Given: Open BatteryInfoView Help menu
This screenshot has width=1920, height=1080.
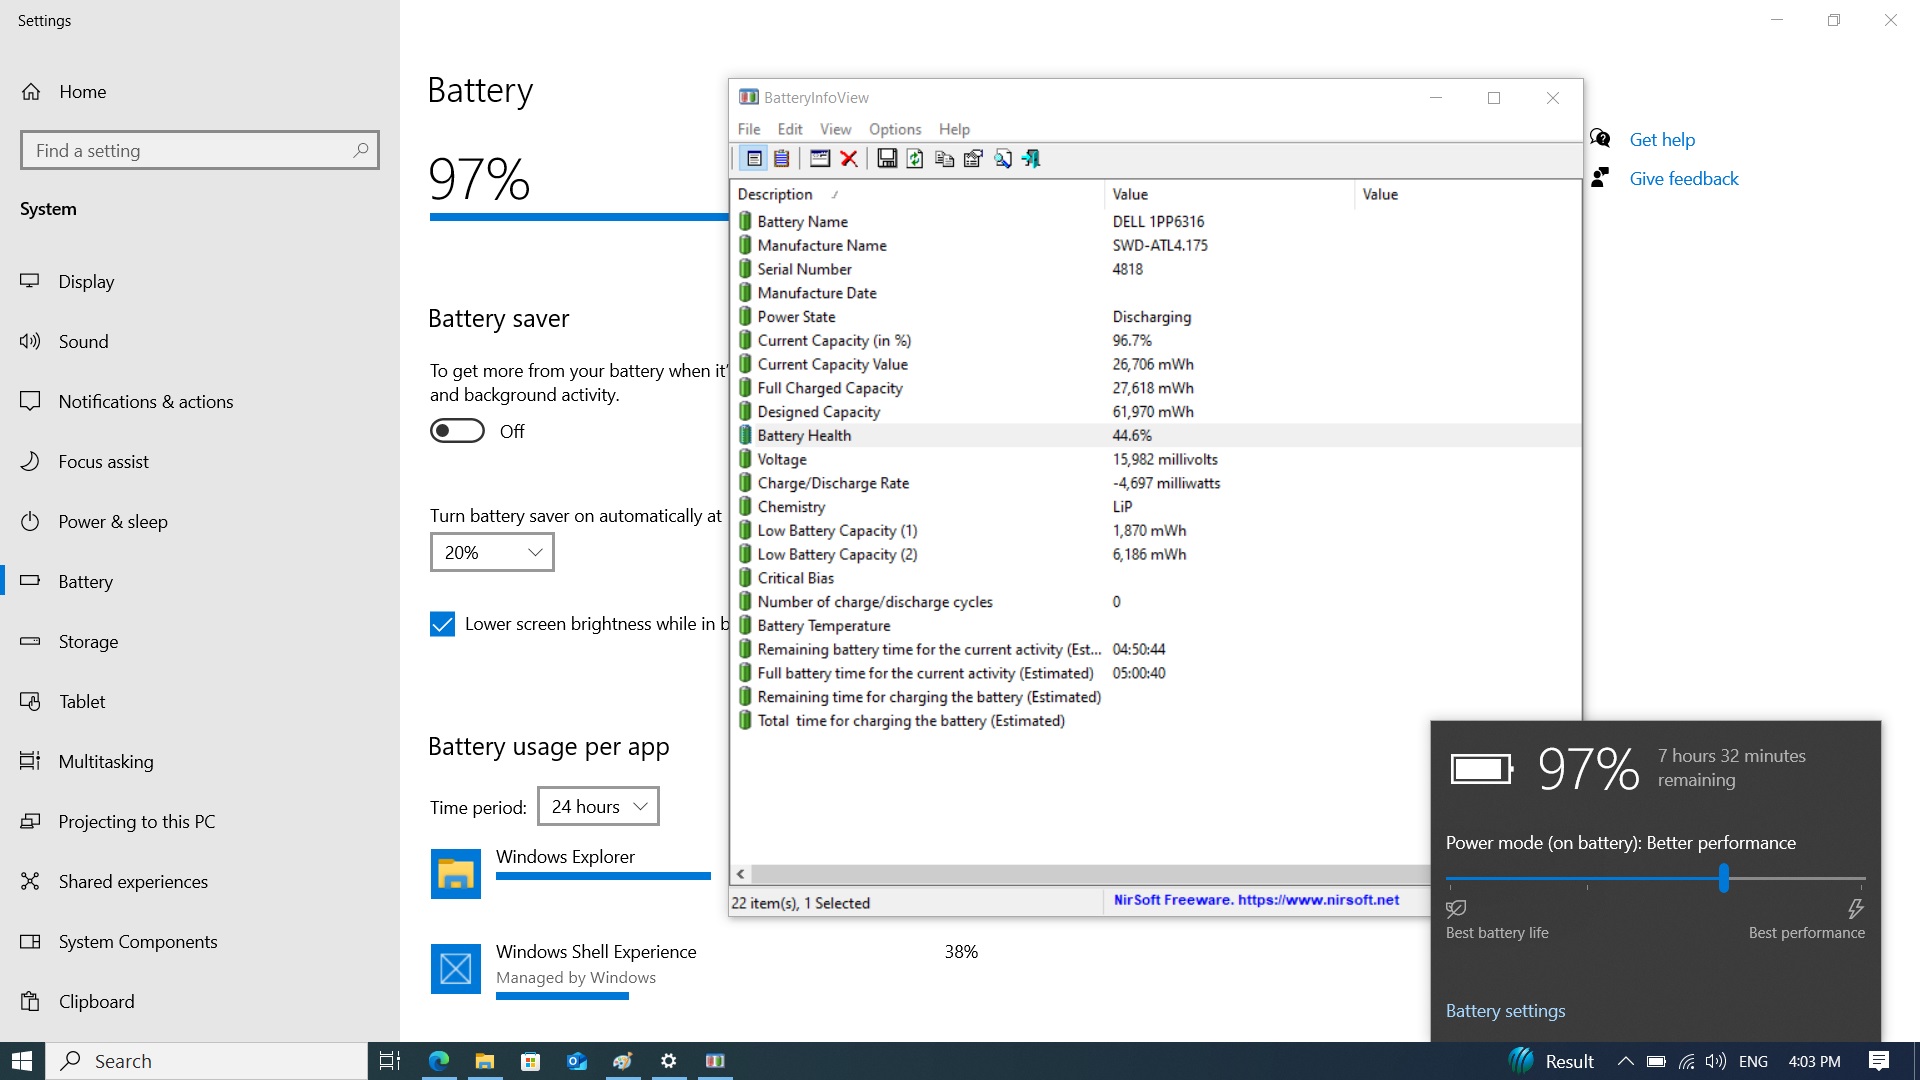Looking at the screenshot, I should [954, 129].
